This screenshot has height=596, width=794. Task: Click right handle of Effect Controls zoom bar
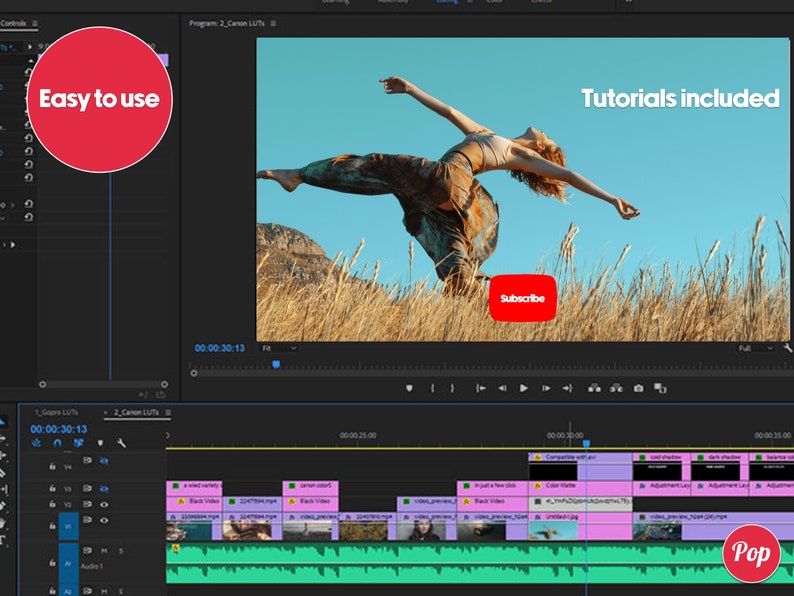(165, 384)
